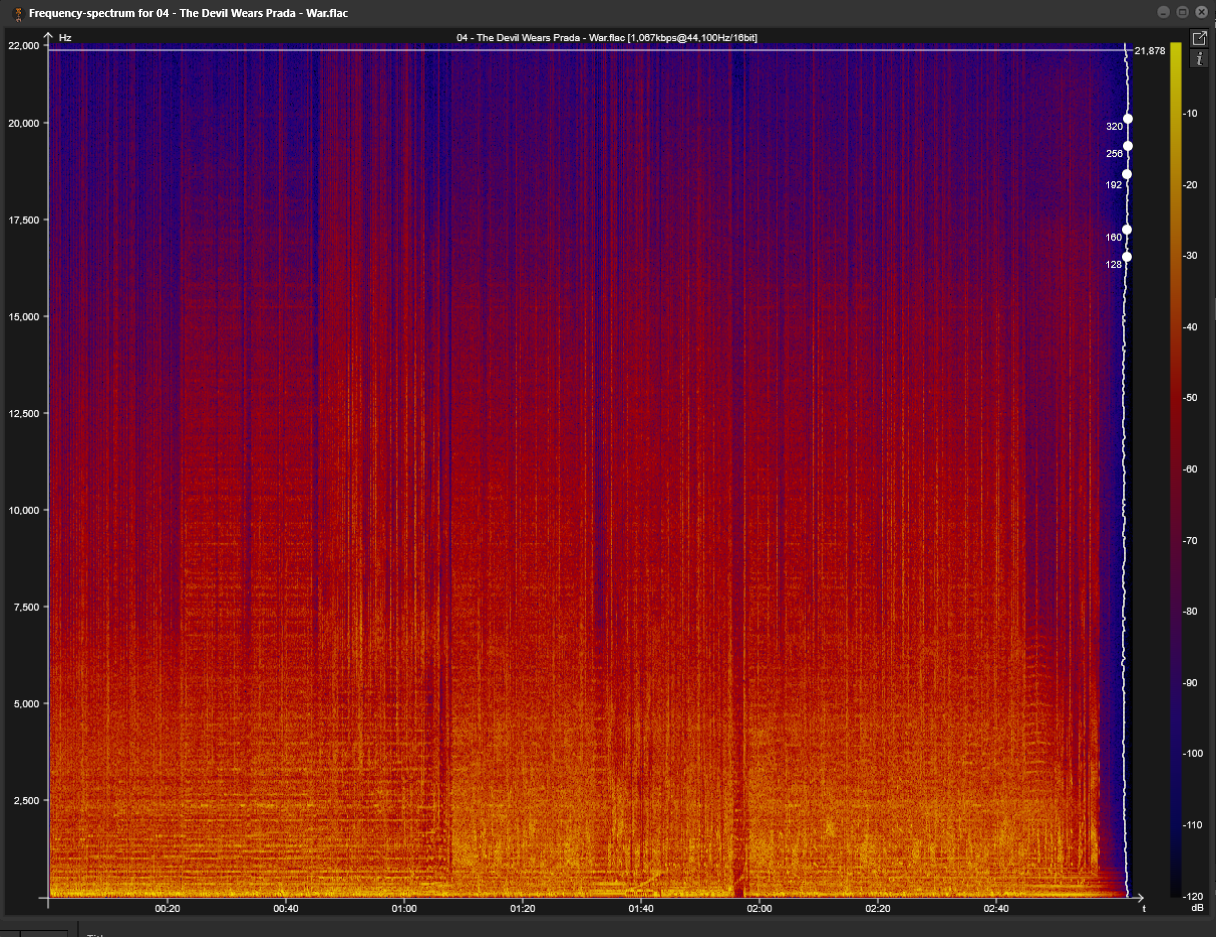Click the -60 dB scale label

click(1190, 469)
